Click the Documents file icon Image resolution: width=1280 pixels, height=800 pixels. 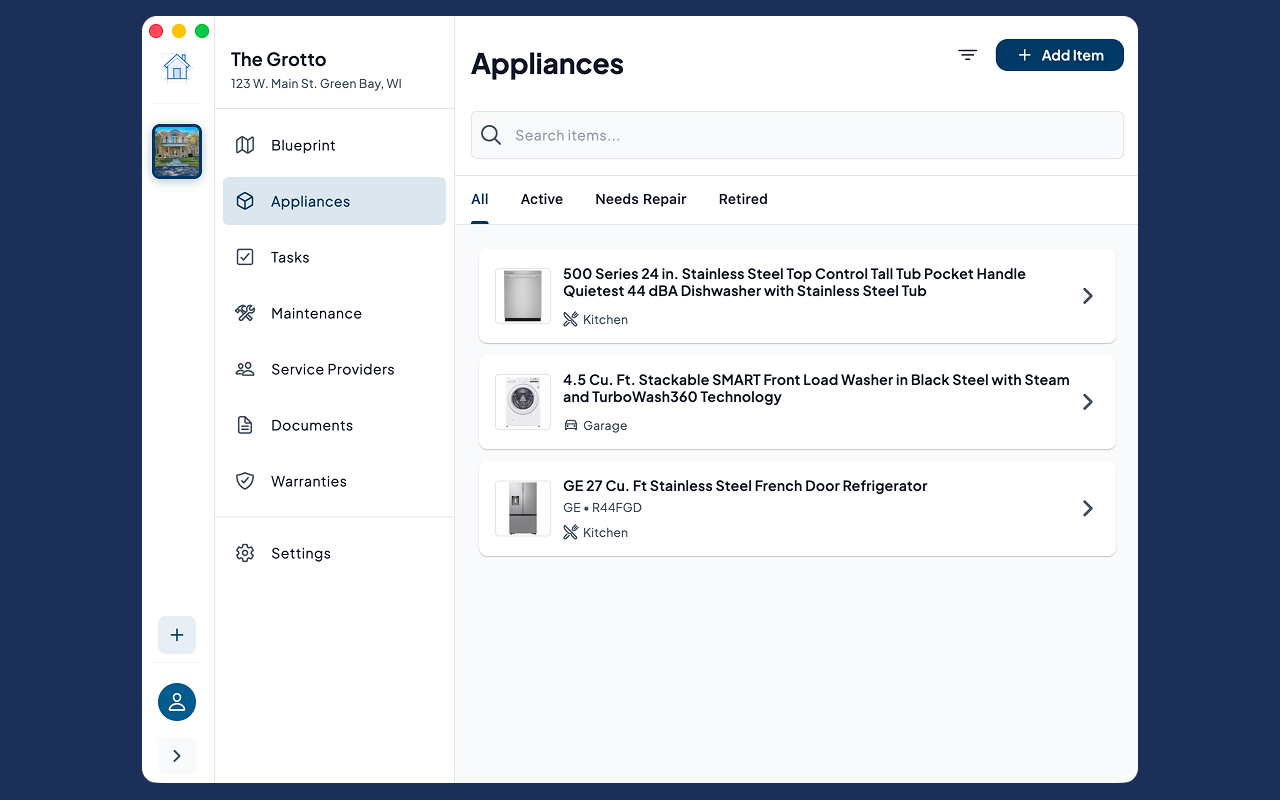245,425
